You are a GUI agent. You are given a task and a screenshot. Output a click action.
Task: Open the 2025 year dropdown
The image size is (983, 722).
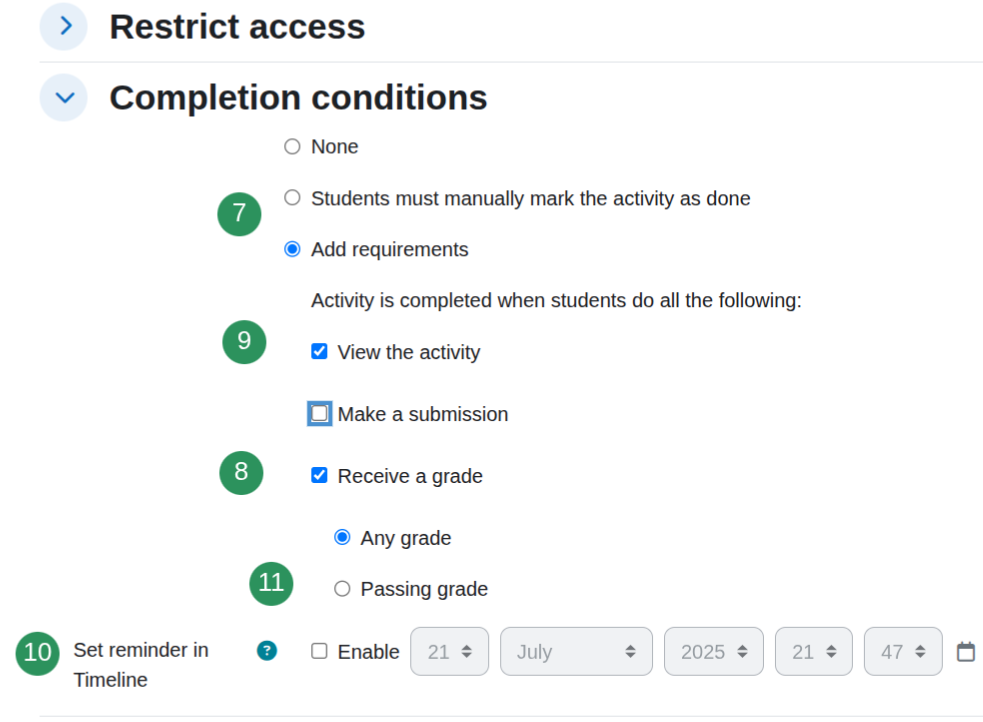click(x=714, y=652)
